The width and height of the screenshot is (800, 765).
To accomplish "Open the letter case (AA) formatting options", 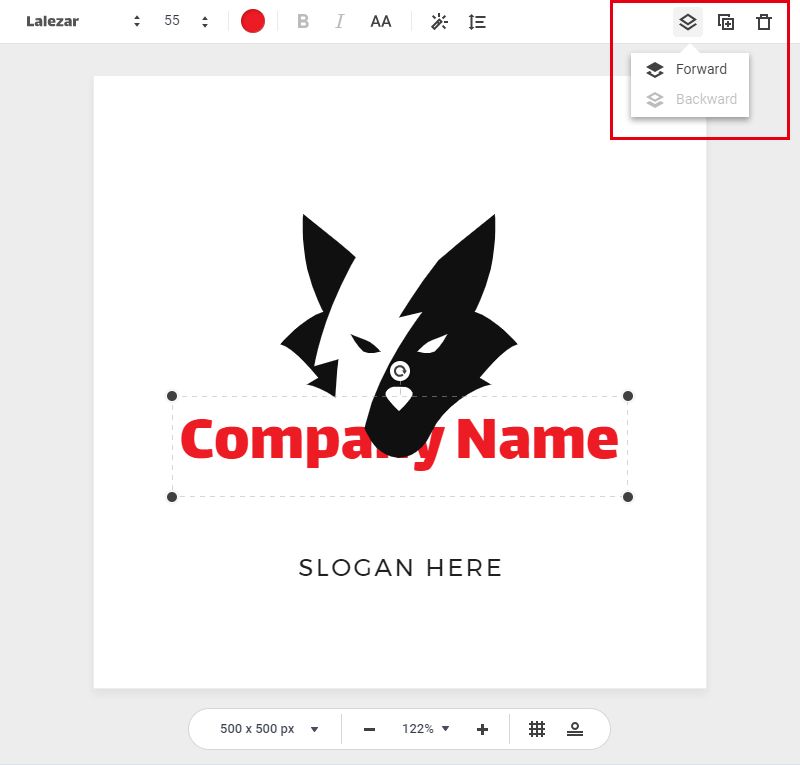I will (380, 21).
